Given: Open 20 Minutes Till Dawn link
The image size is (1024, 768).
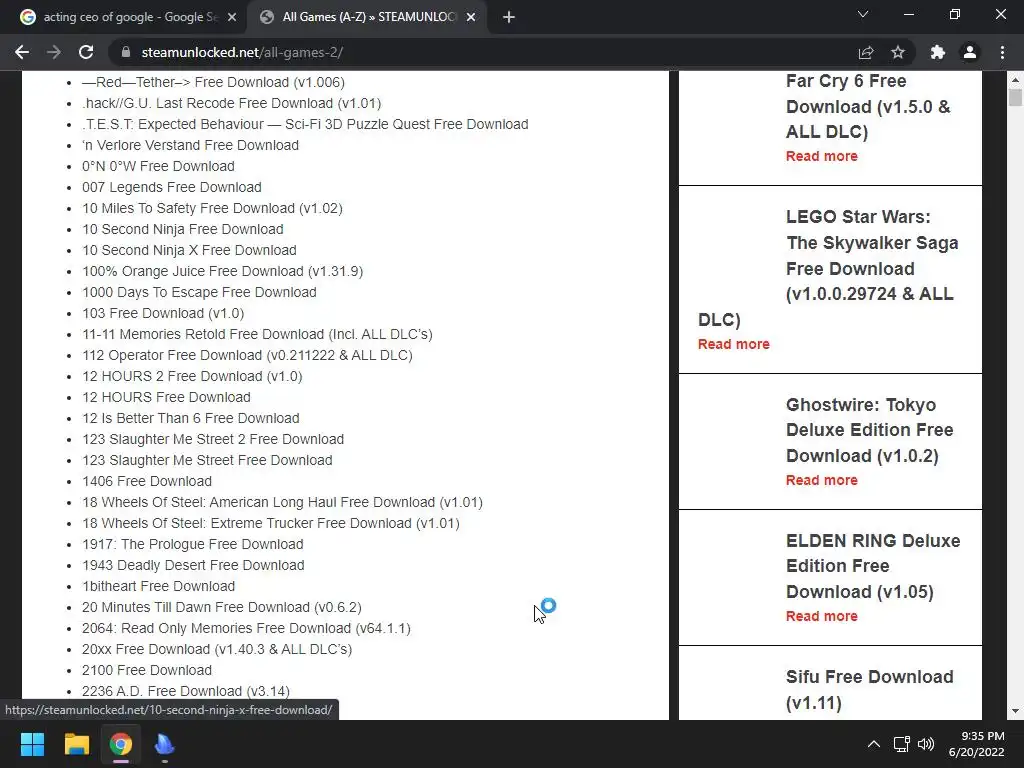Looking at the screenshot, I should [222, 607].
